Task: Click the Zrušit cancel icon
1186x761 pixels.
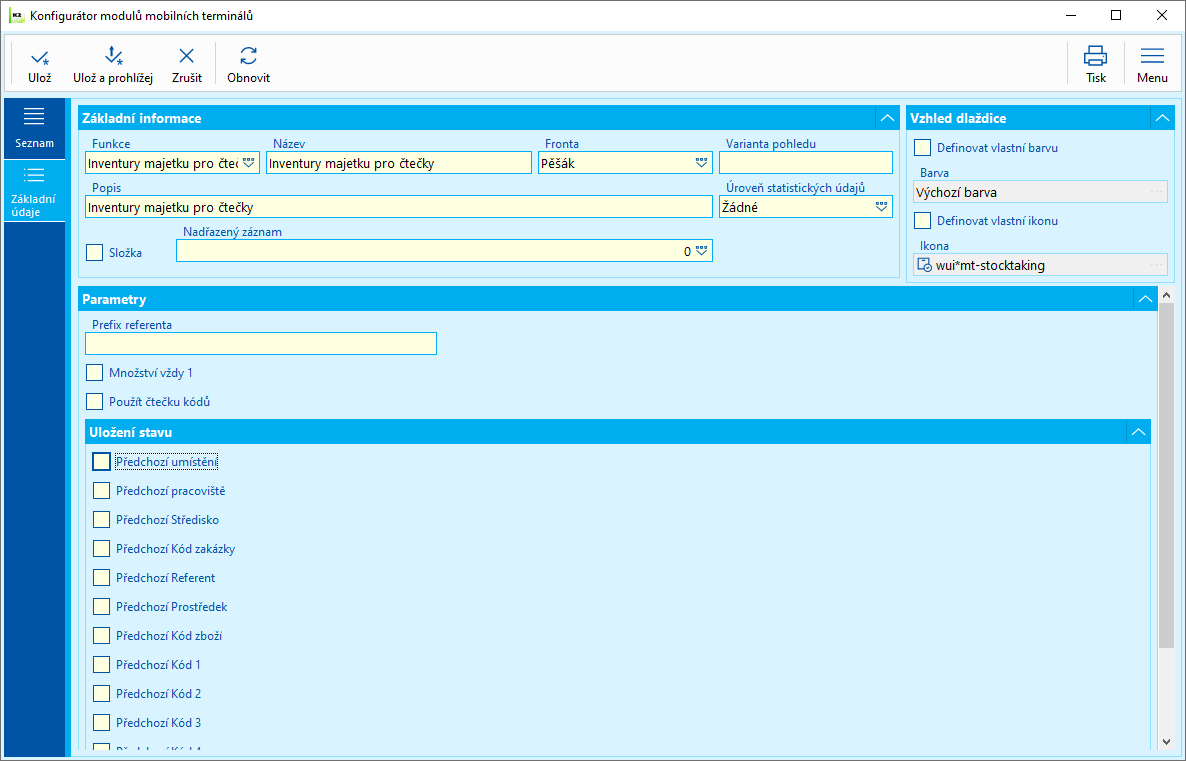Action: pos(186,56)
